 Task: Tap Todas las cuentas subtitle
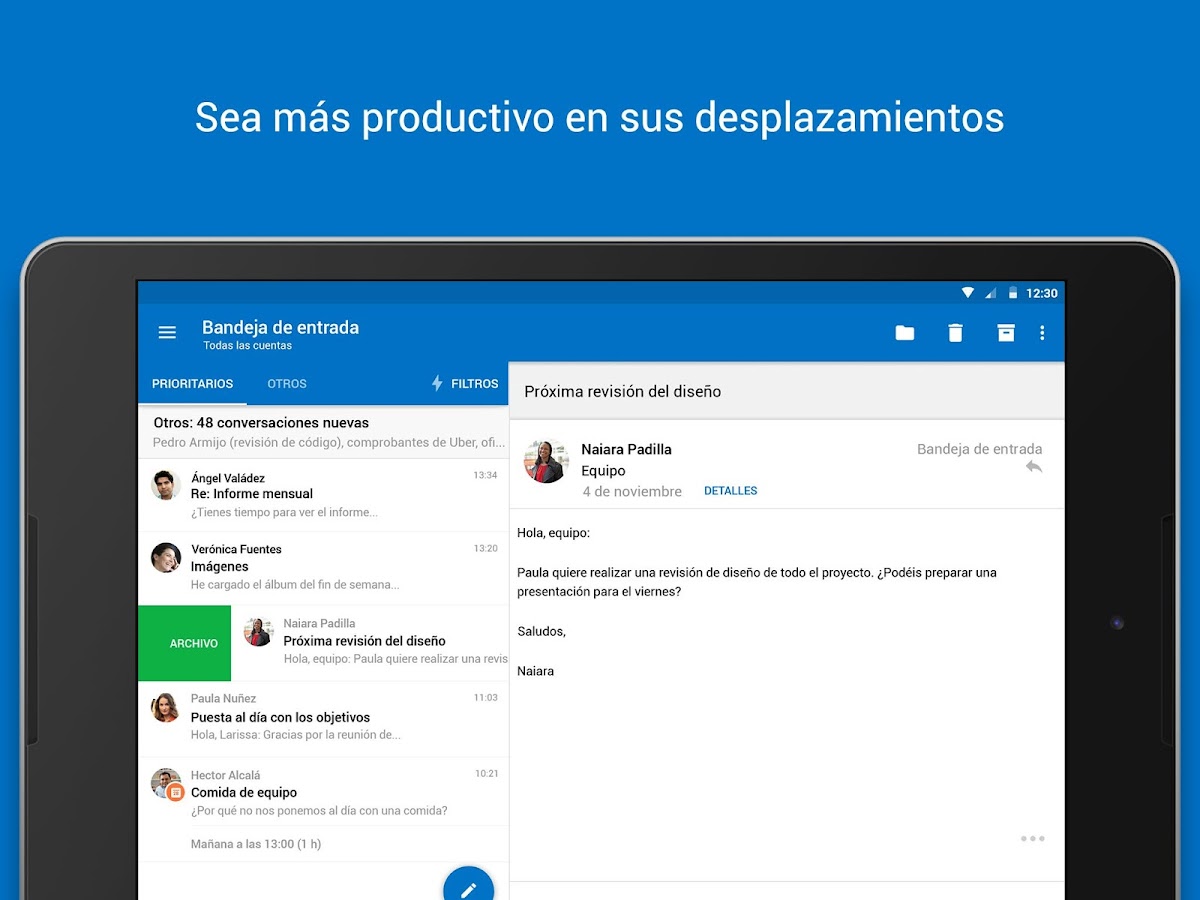click(x=247, y=346)
